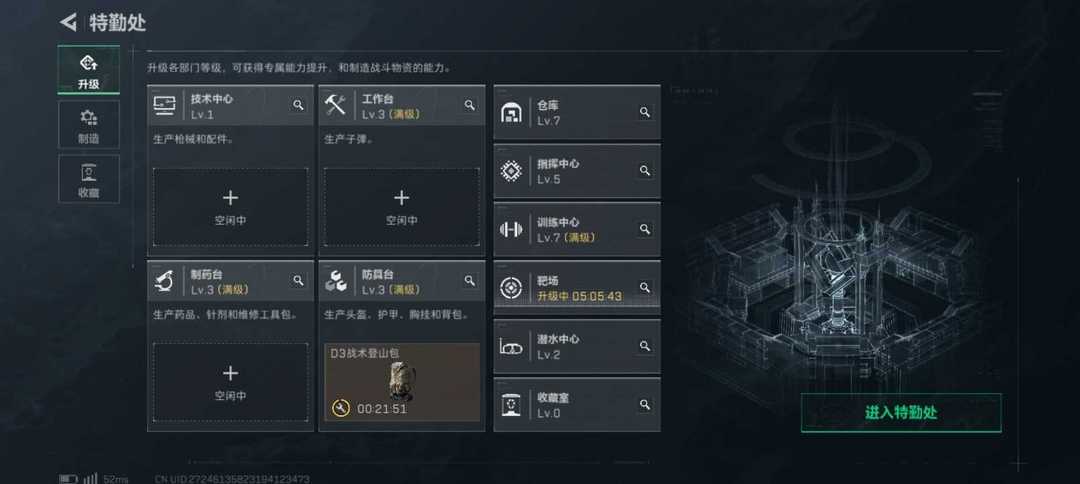Open the D3战术登山包 crafting item
Viewport: 1080px width, 484px height.
[402, 382]
